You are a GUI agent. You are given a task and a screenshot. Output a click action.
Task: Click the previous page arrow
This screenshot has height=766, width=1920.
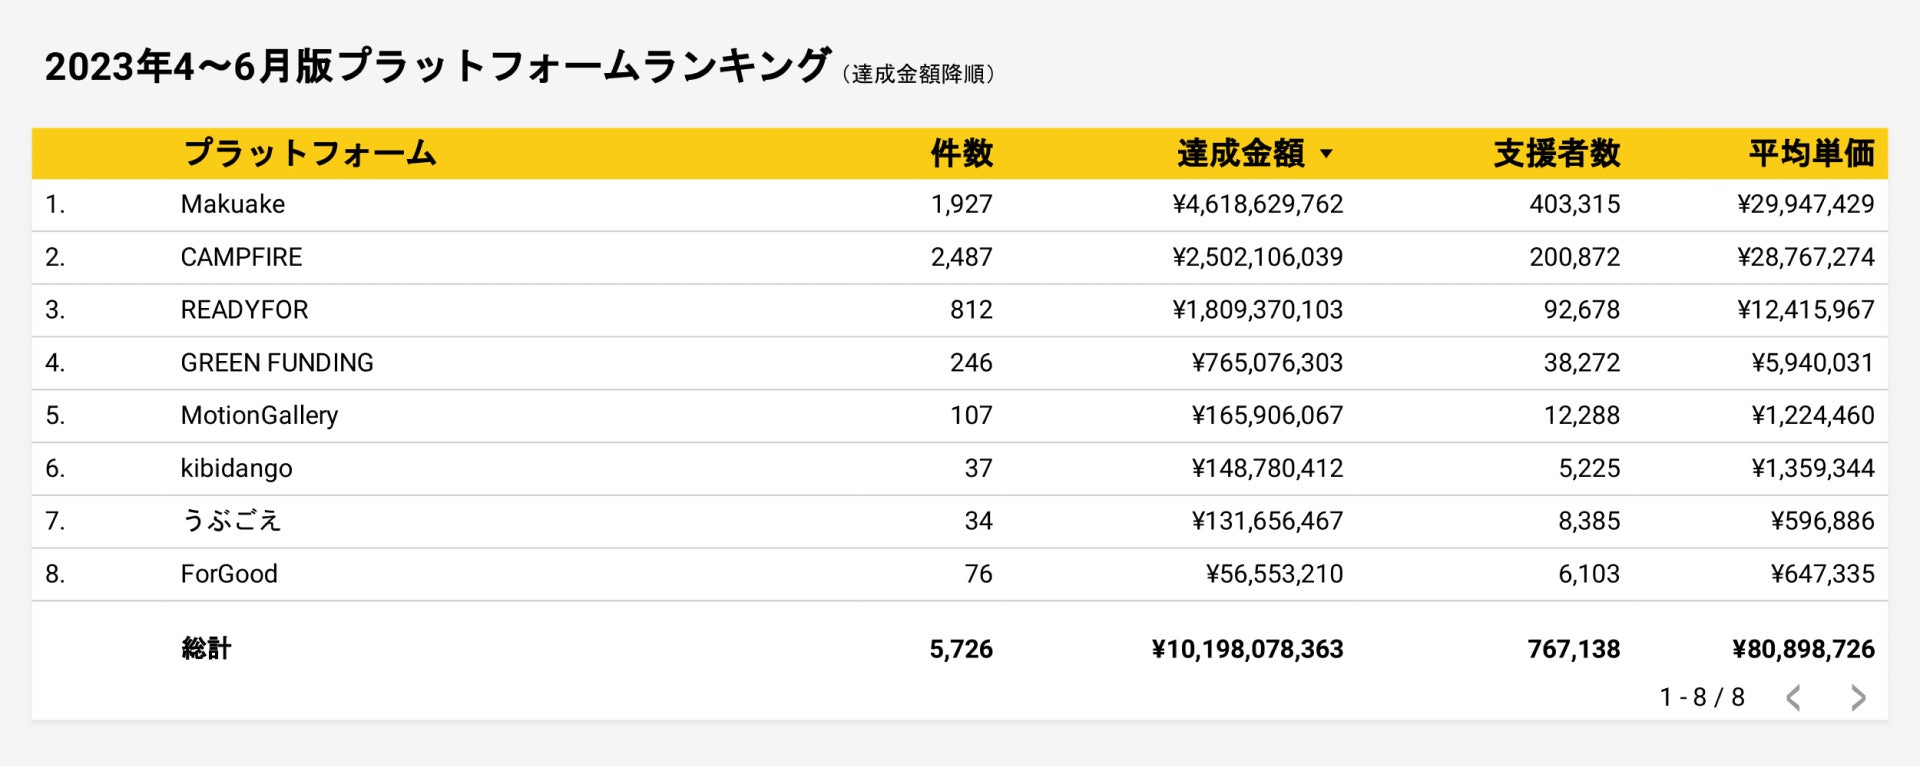pos(1794,698)
